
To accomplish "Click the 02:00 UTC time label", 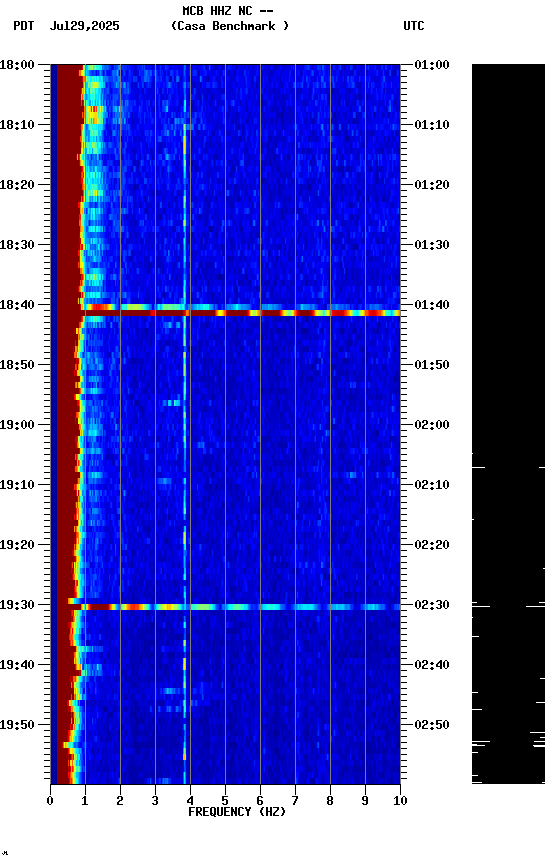I will [x=432, y=425].
